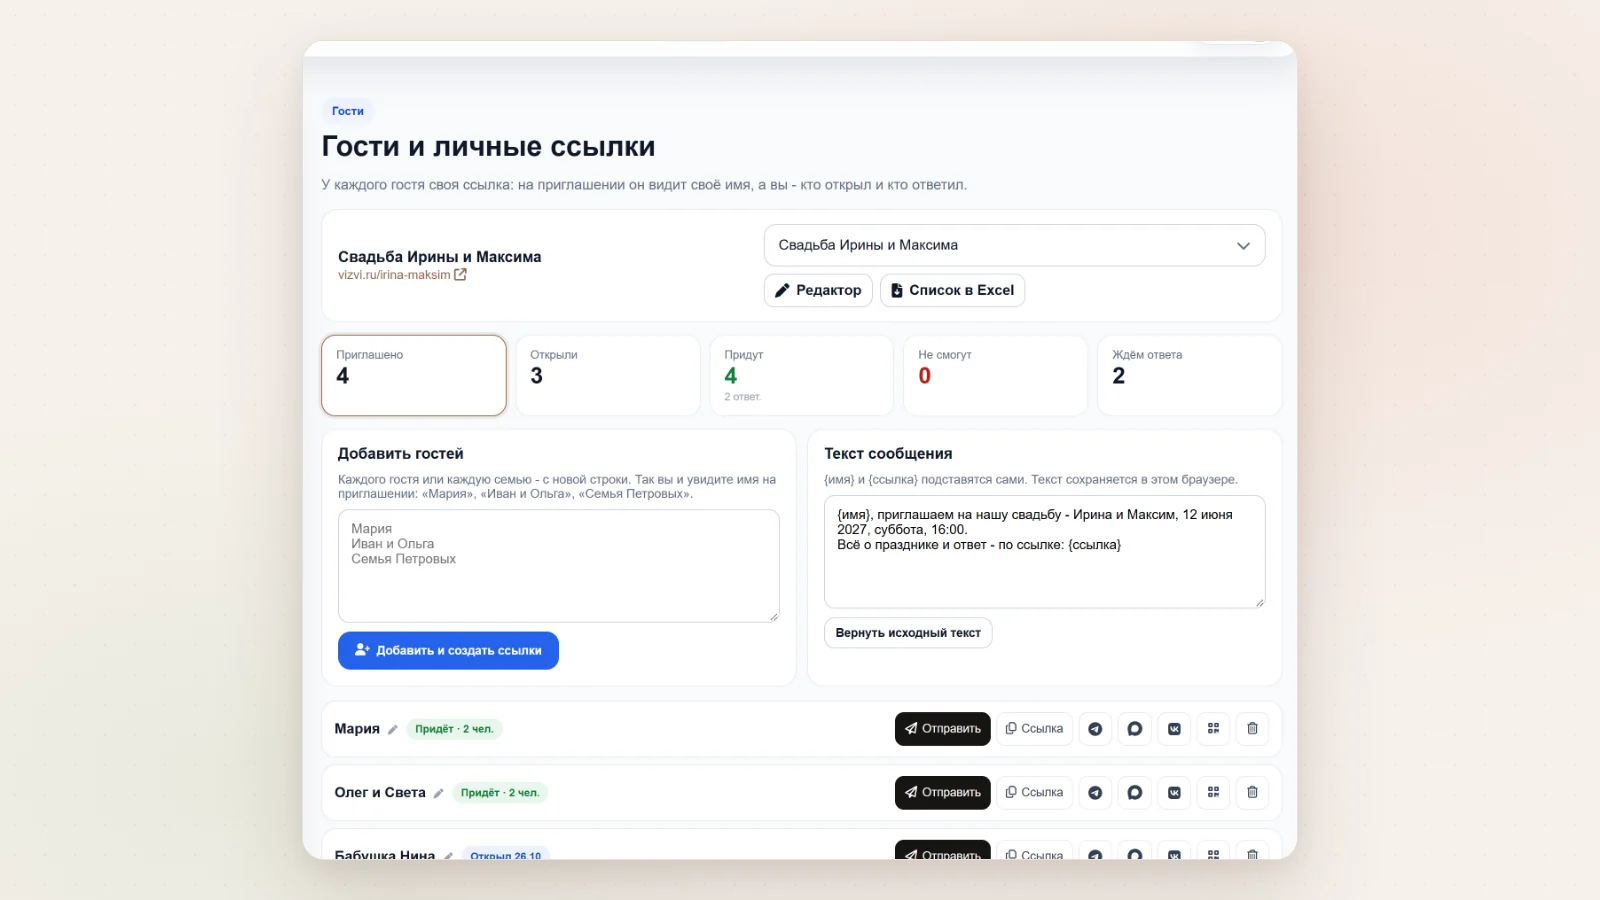Share Олег и Света link via VK
Screen dimensions: 1600x900
1174,793
